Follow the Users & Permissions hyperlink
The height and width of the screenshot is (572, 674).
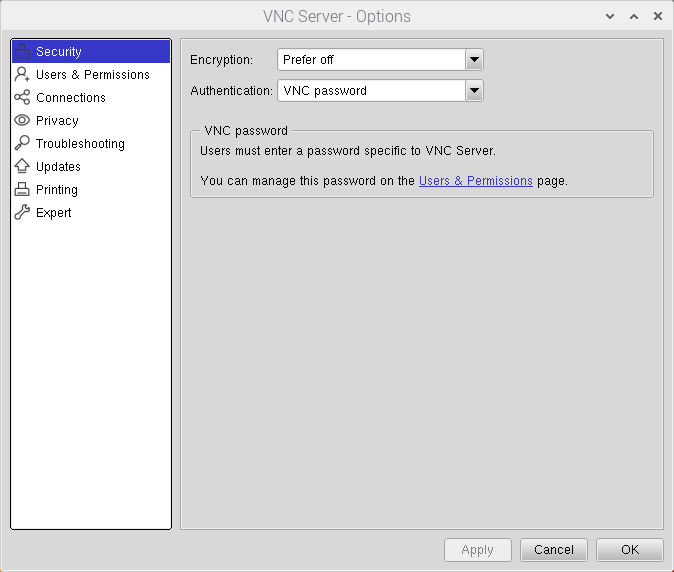(x=475, y=181)
